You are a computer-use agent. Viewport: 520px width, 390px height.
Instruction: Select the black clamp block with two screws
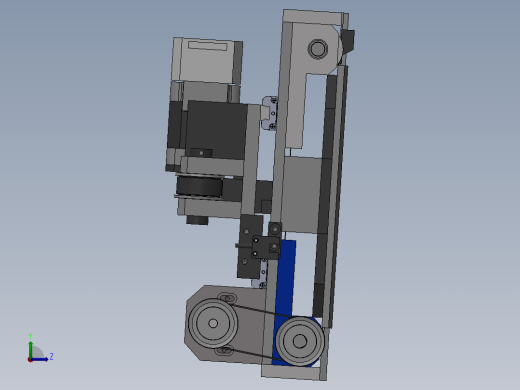tap(266, 247)
